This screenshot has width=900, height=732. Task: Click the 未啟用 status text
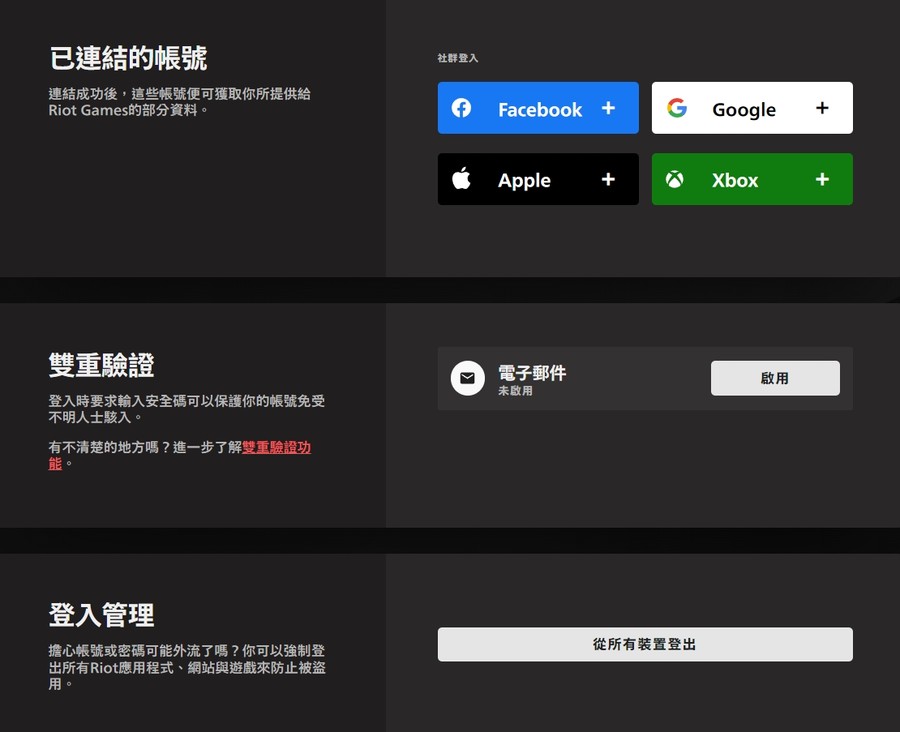(x=515, y=390)
